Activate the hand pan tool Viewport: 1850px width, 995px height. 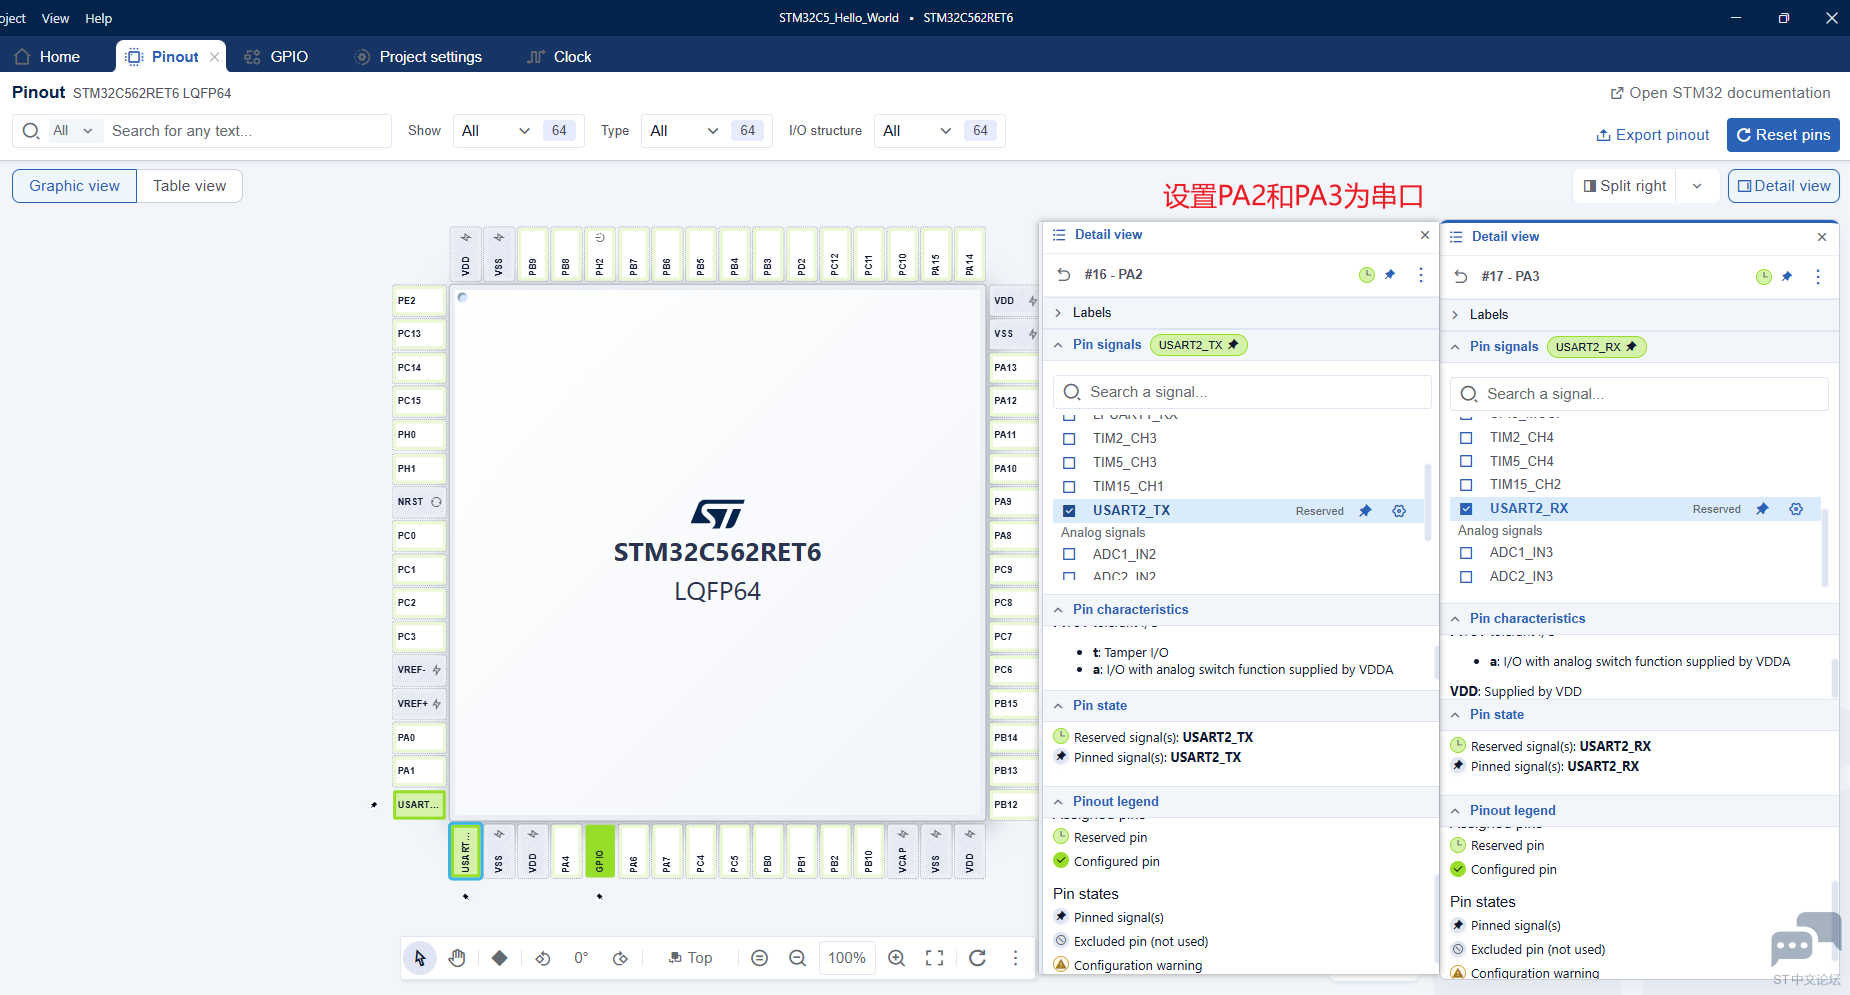point(457,958)
